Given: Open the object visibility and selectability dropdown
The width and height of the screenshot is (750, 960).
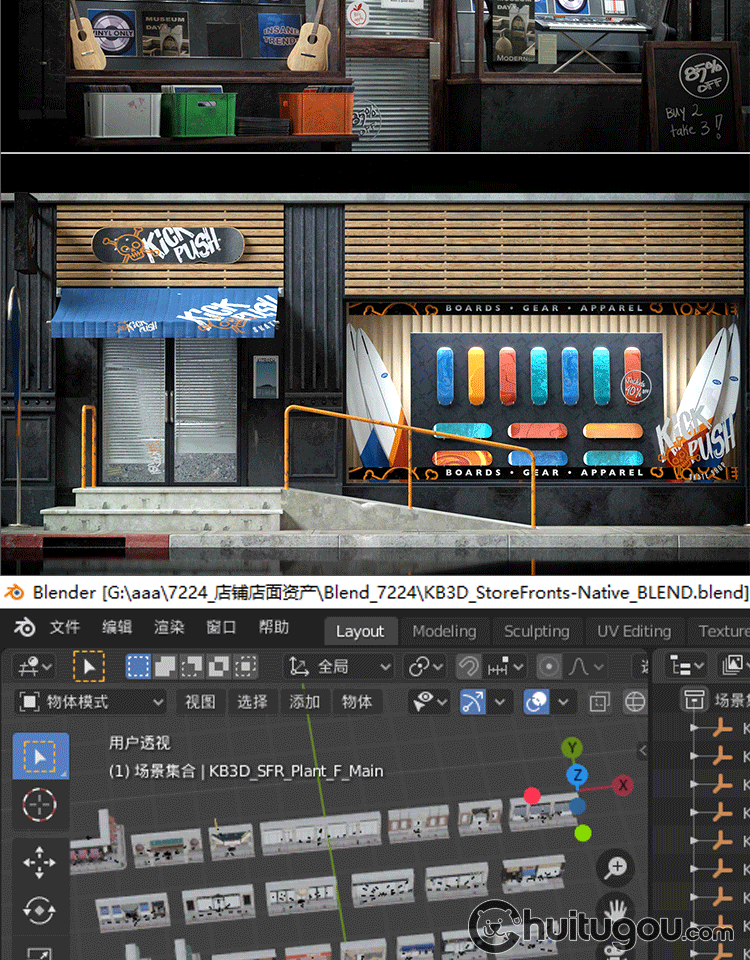Looking at the screenshot, I should pos(430,702).
